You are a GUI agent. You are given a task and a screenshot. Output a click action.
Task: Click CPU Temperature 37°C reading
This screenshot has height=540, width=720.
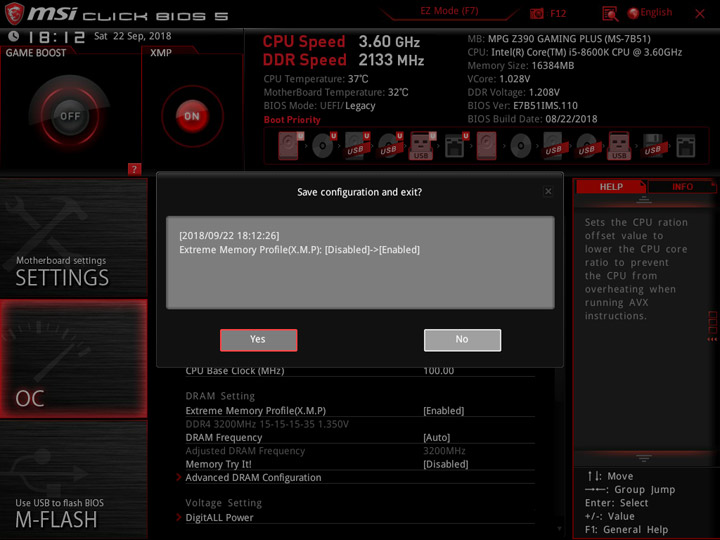[x=316, y=79]
